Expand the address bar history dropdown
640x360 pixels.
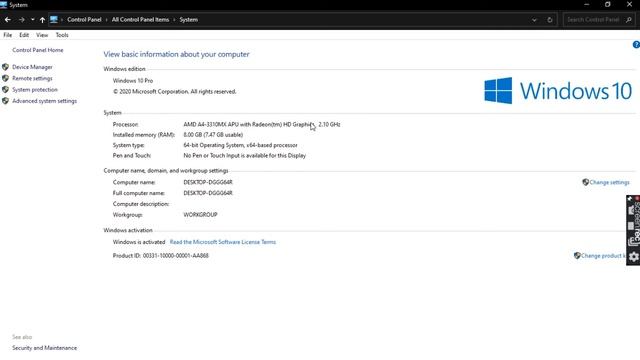point(534,20)
